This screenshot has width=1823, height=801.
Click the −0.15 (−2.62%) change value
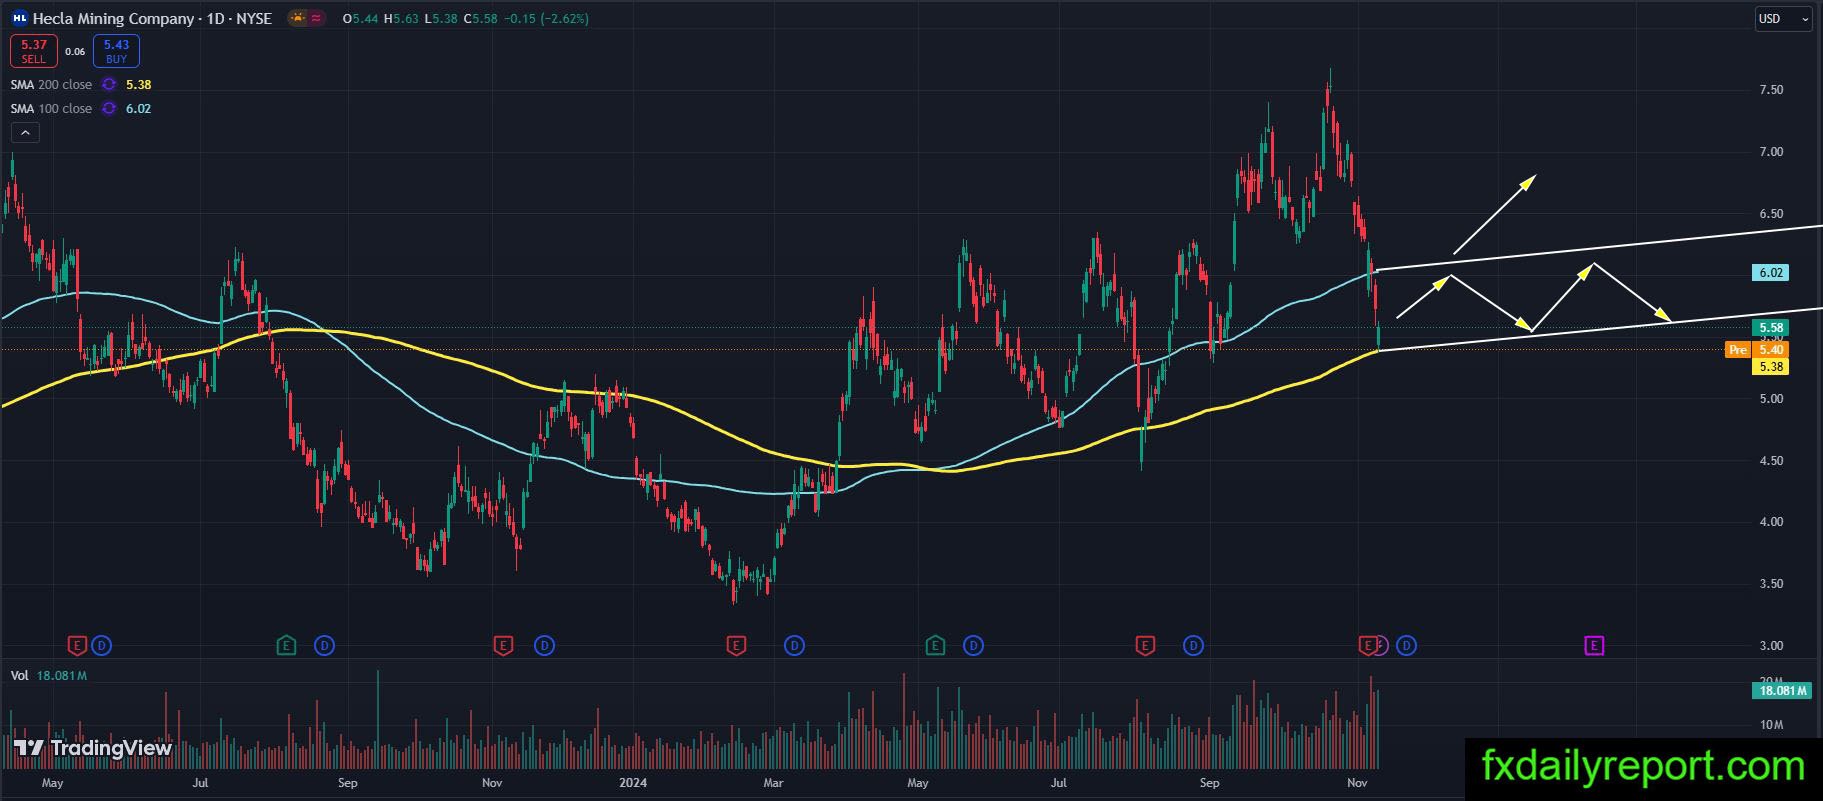pos(546,19)
